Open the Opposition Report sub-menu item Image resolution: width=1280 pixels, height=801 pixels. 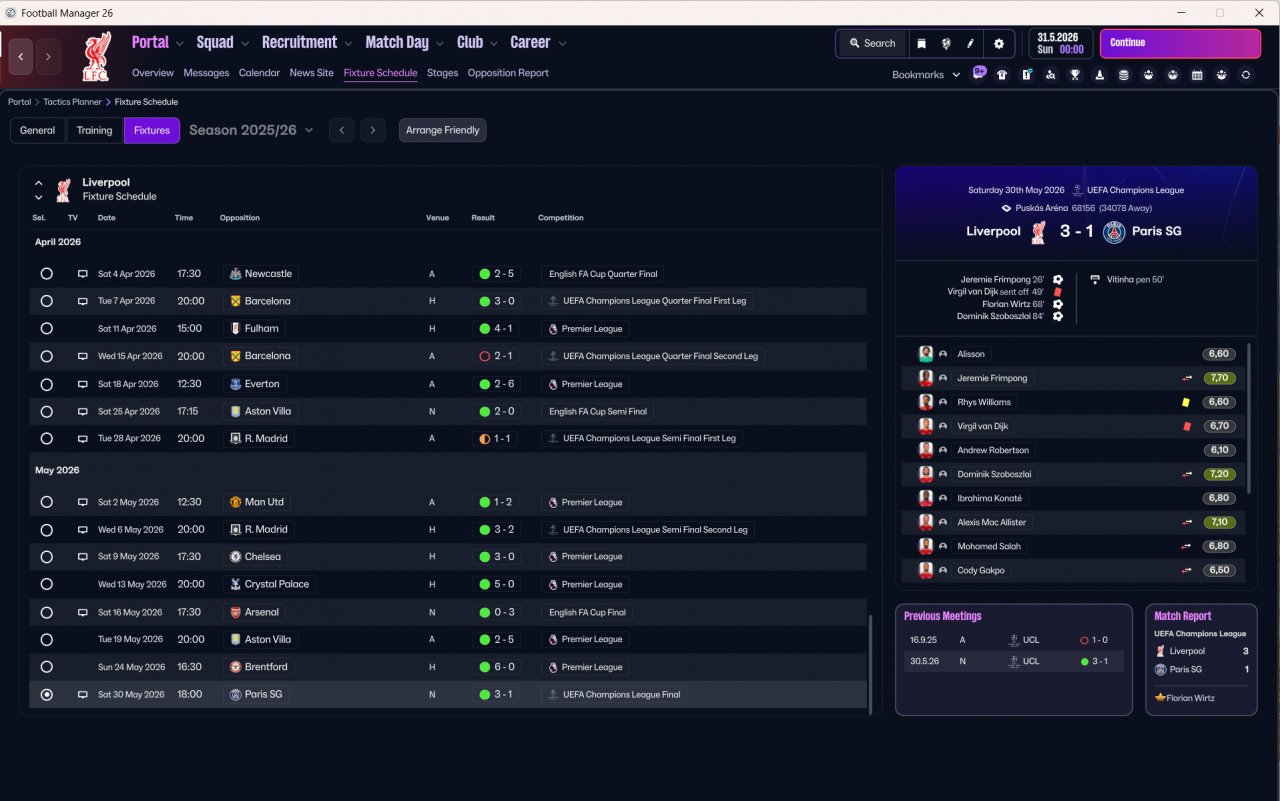(508, 73)
